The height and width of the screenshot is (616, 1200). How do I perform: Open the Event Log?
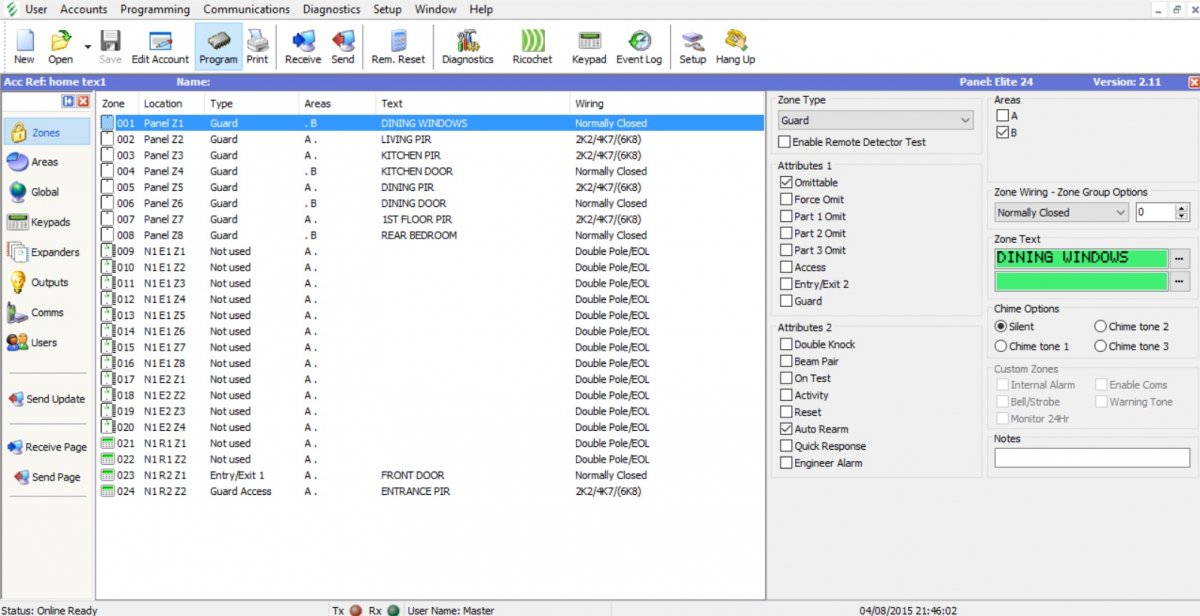(x=638, y=47)
